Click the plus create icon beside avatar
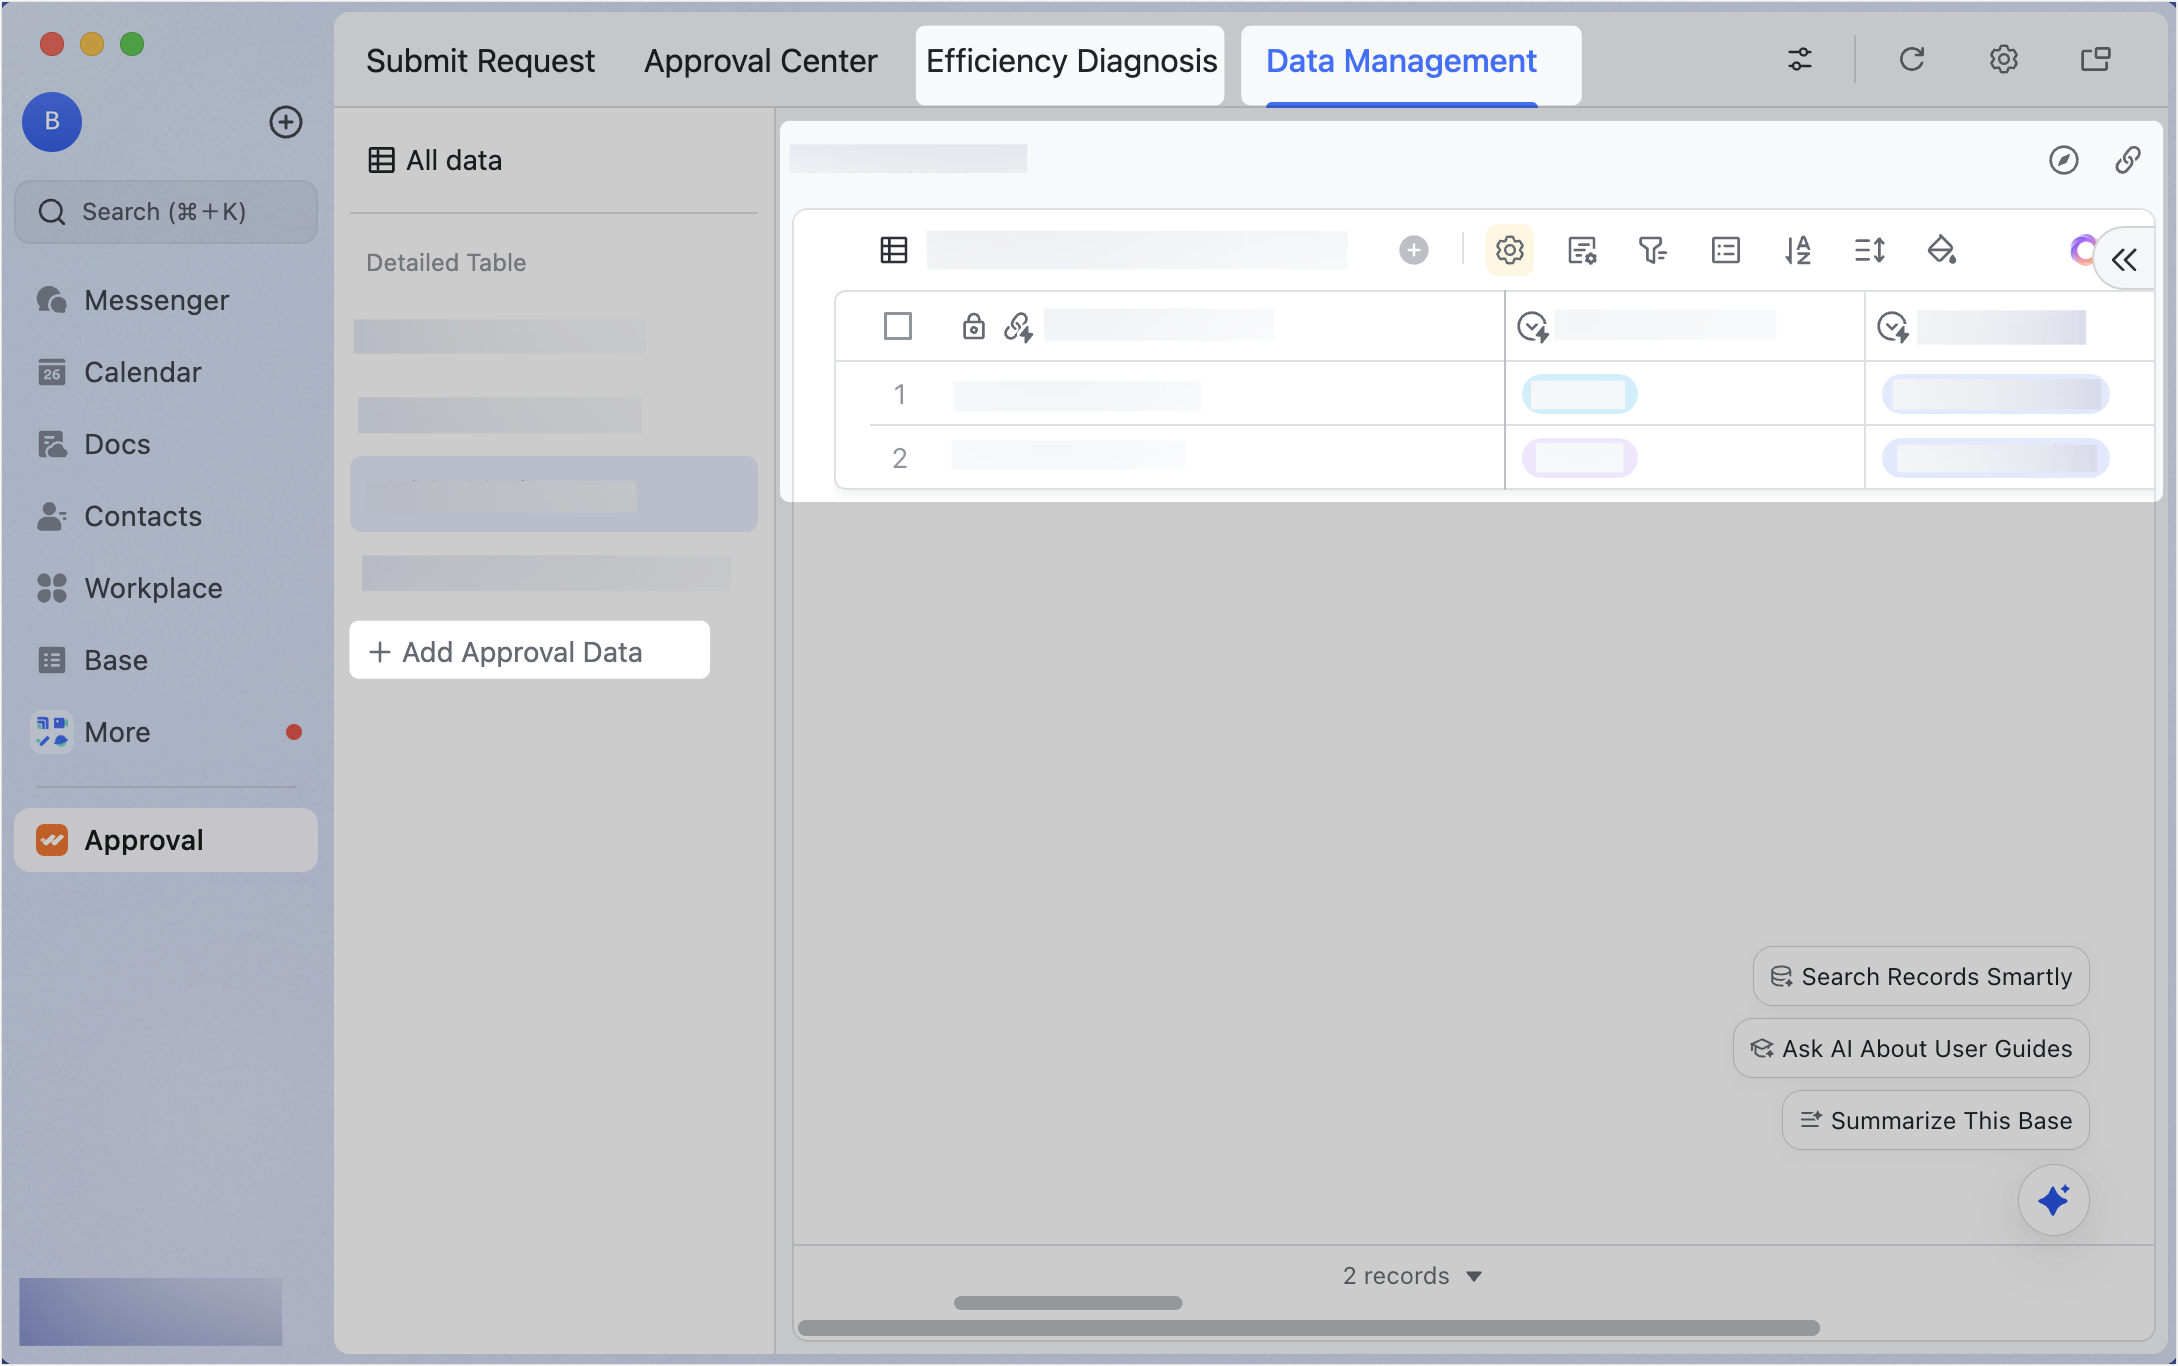 (x=286, y=122)
